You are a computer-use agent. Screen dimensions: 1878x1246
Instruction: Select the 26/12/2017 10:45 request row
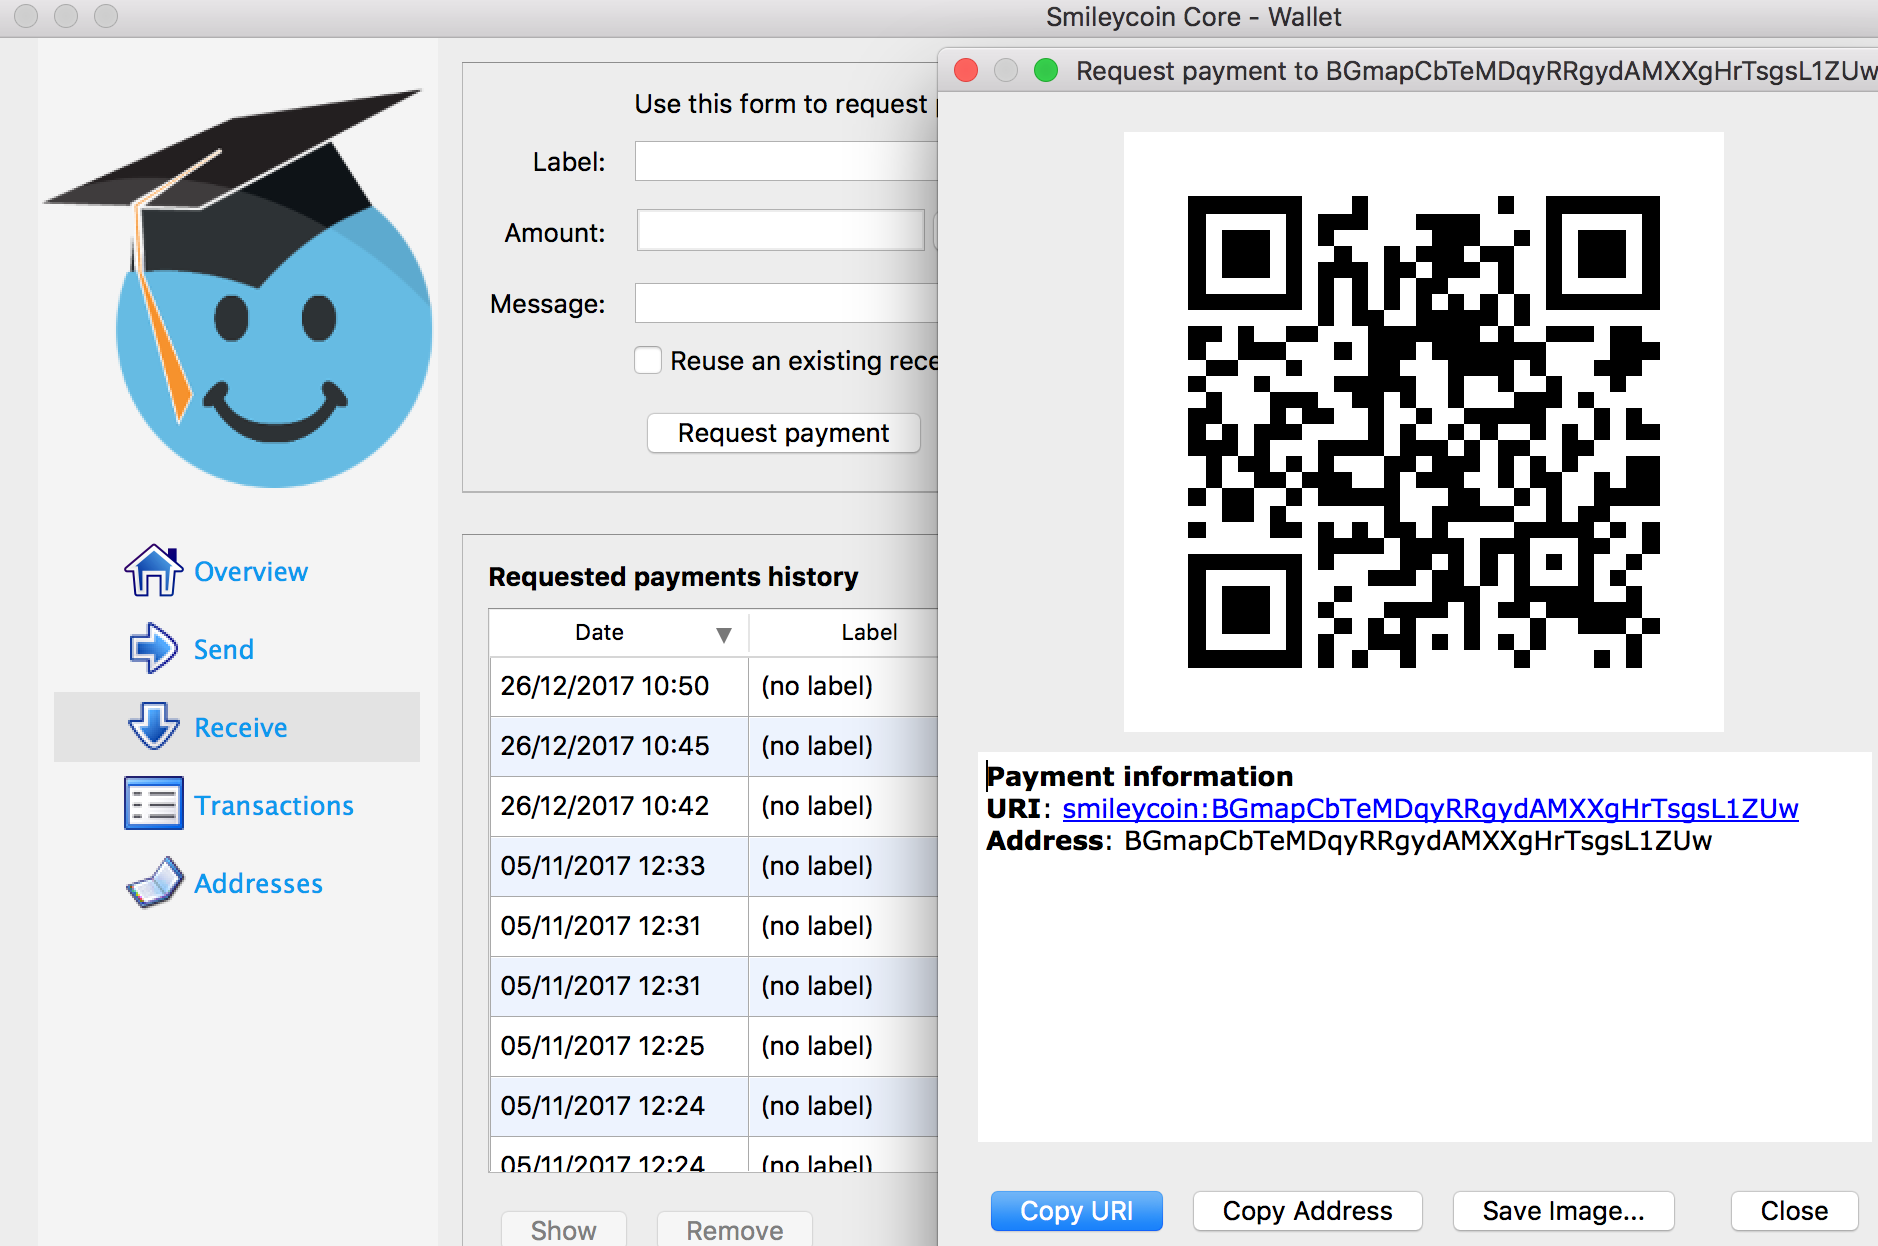(714, 746)
